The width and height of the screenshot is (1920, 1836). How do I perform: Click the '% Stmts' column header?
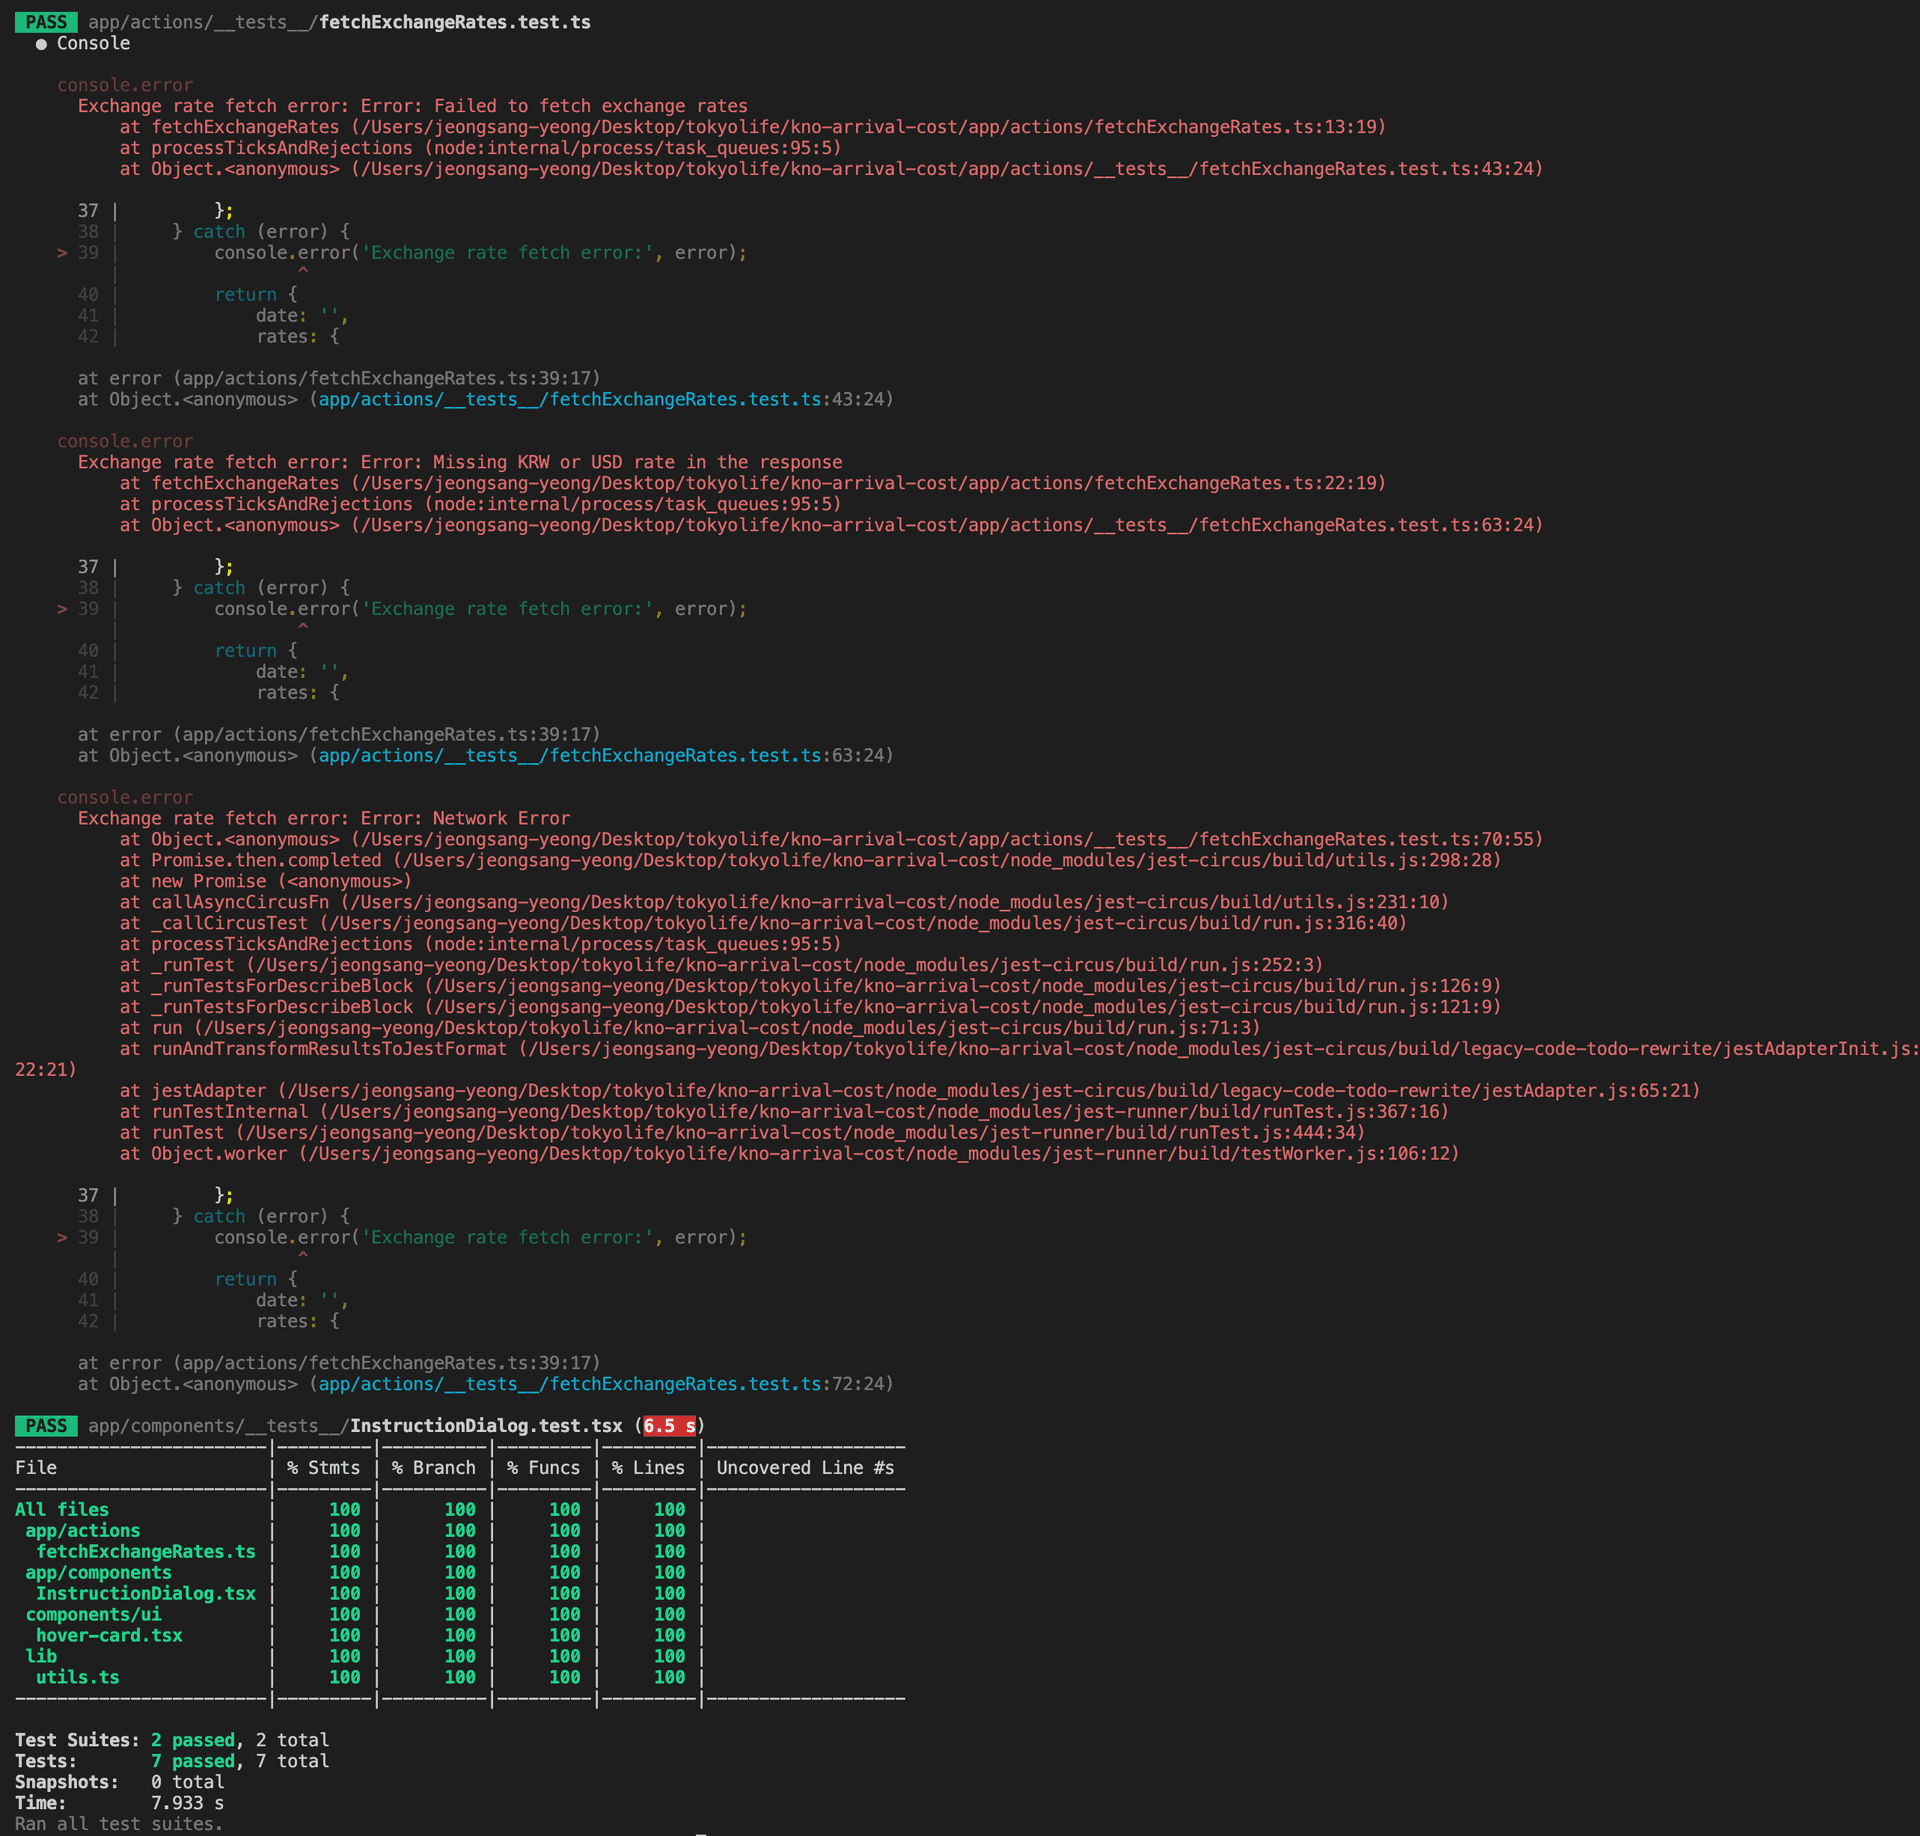[323, 1467]
